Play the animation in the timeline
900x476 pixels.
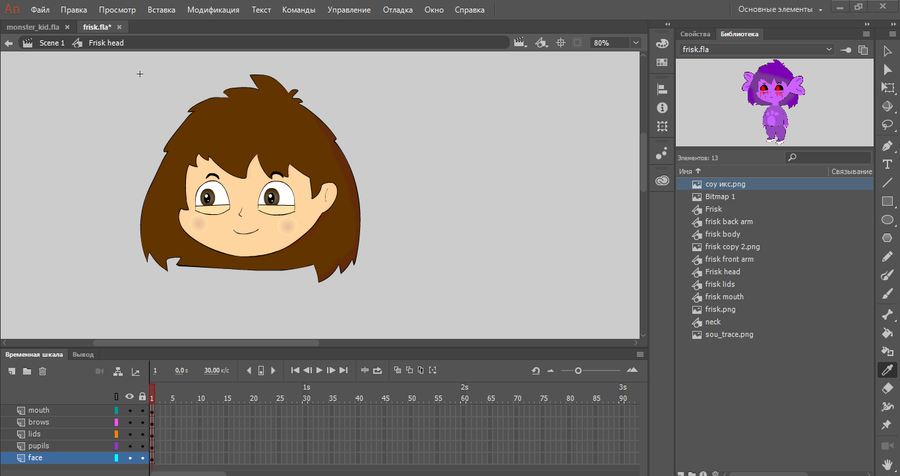click(x=321, y=371)
